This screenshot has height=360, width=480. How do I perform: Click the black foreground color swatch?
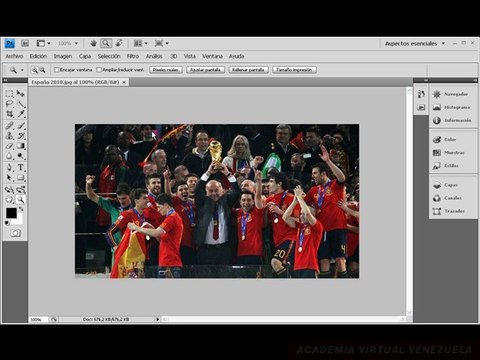pos(11,213)
